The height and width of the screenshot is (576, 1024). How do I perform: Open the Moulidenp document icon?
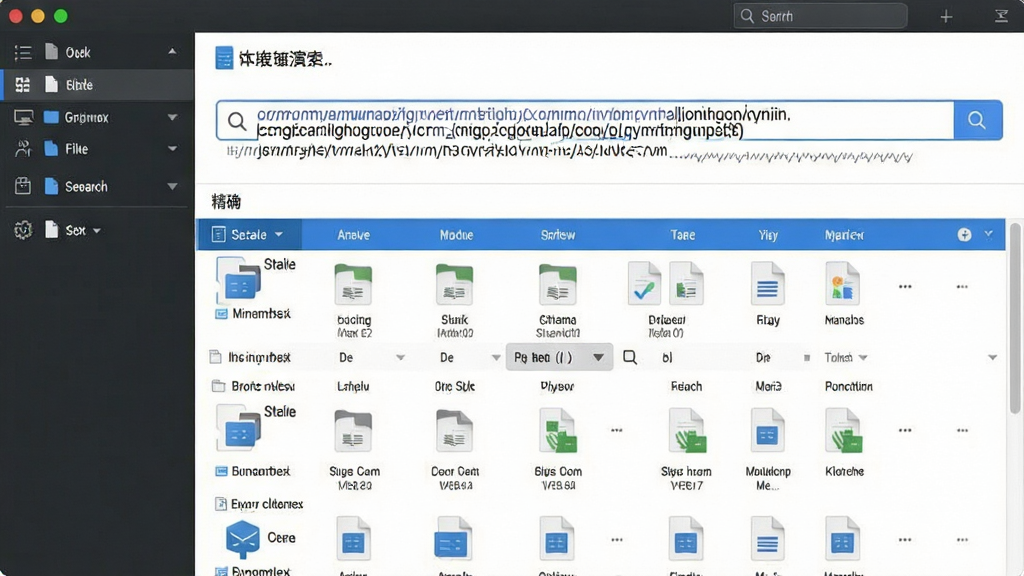click(x=767, y=430)
